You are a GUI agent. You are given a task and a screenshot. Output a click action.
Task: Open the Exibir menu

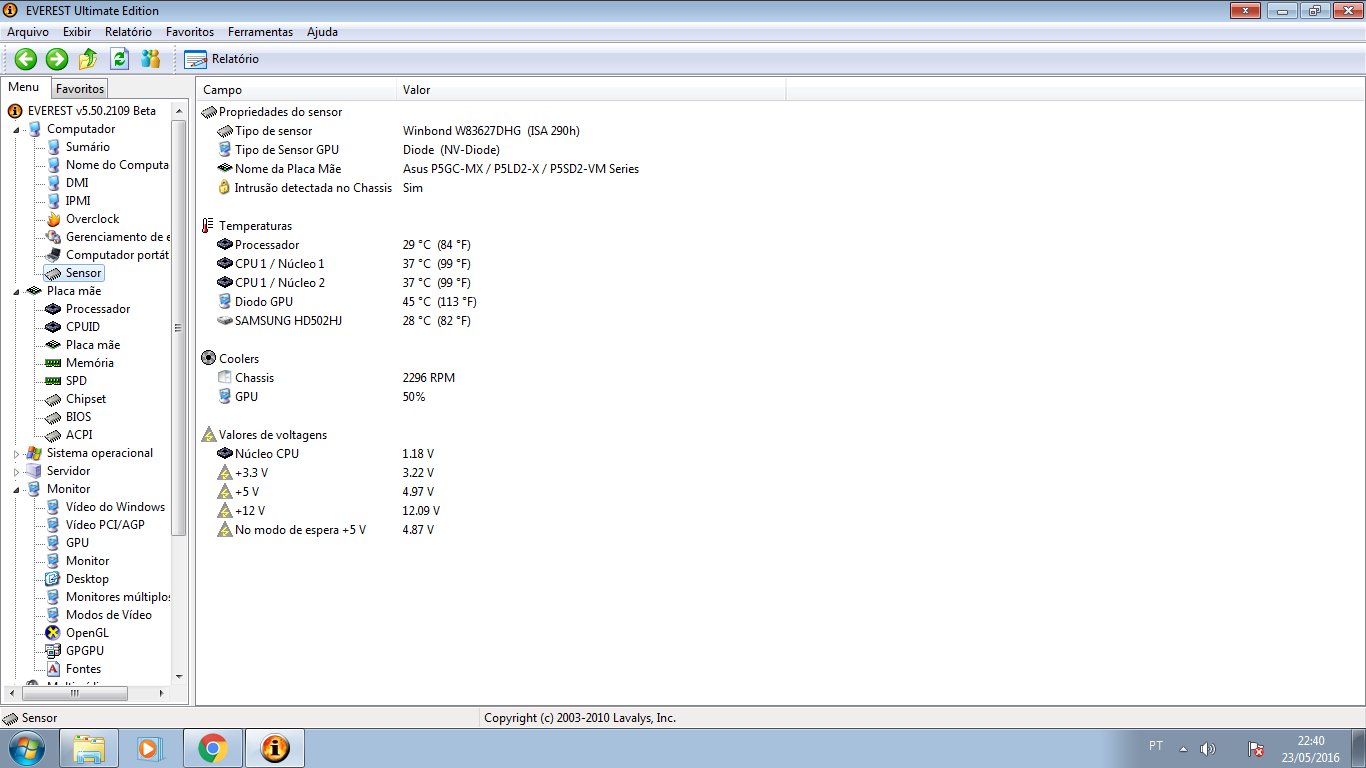(x=77, y=32)
